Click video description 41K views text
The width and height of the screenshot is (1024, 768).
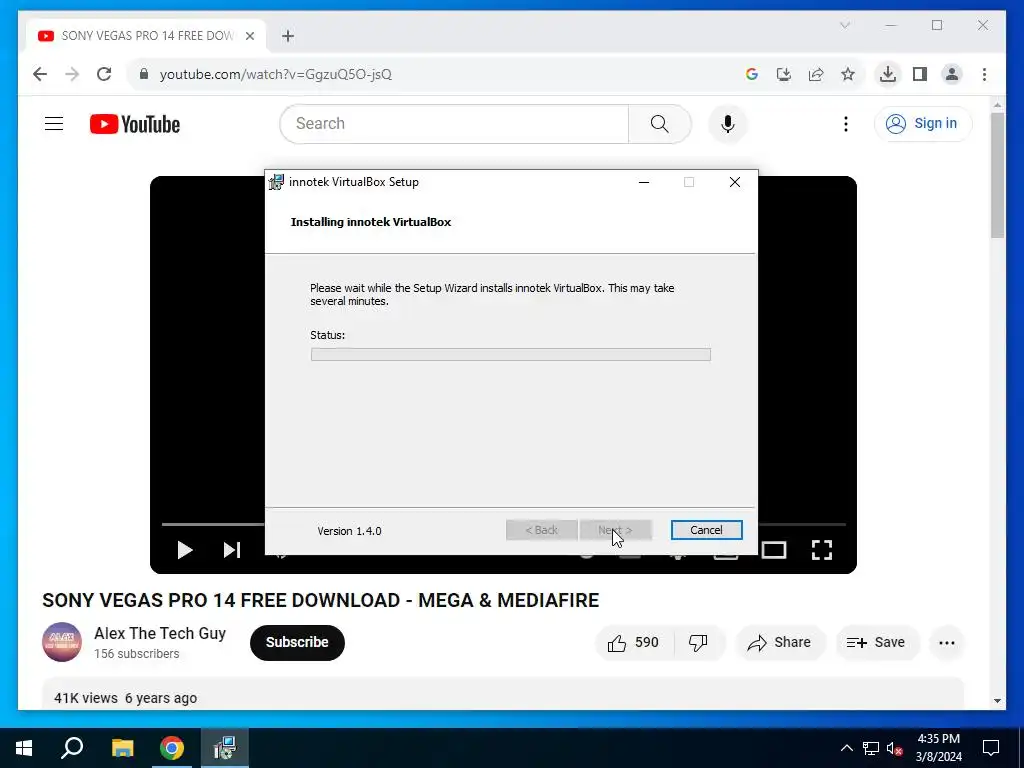[86, 698]
